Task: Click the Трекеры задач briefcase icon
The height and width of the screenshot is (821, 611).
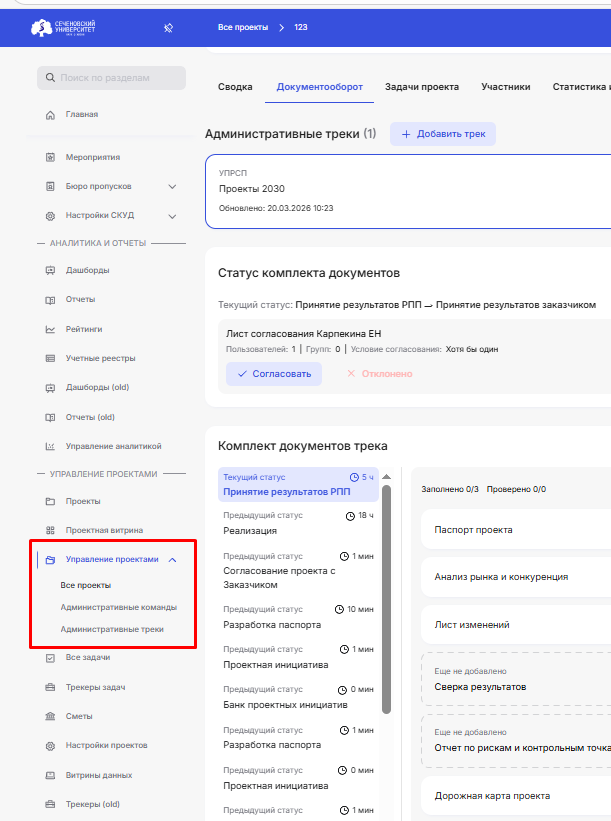Action: tap(50, 687)
